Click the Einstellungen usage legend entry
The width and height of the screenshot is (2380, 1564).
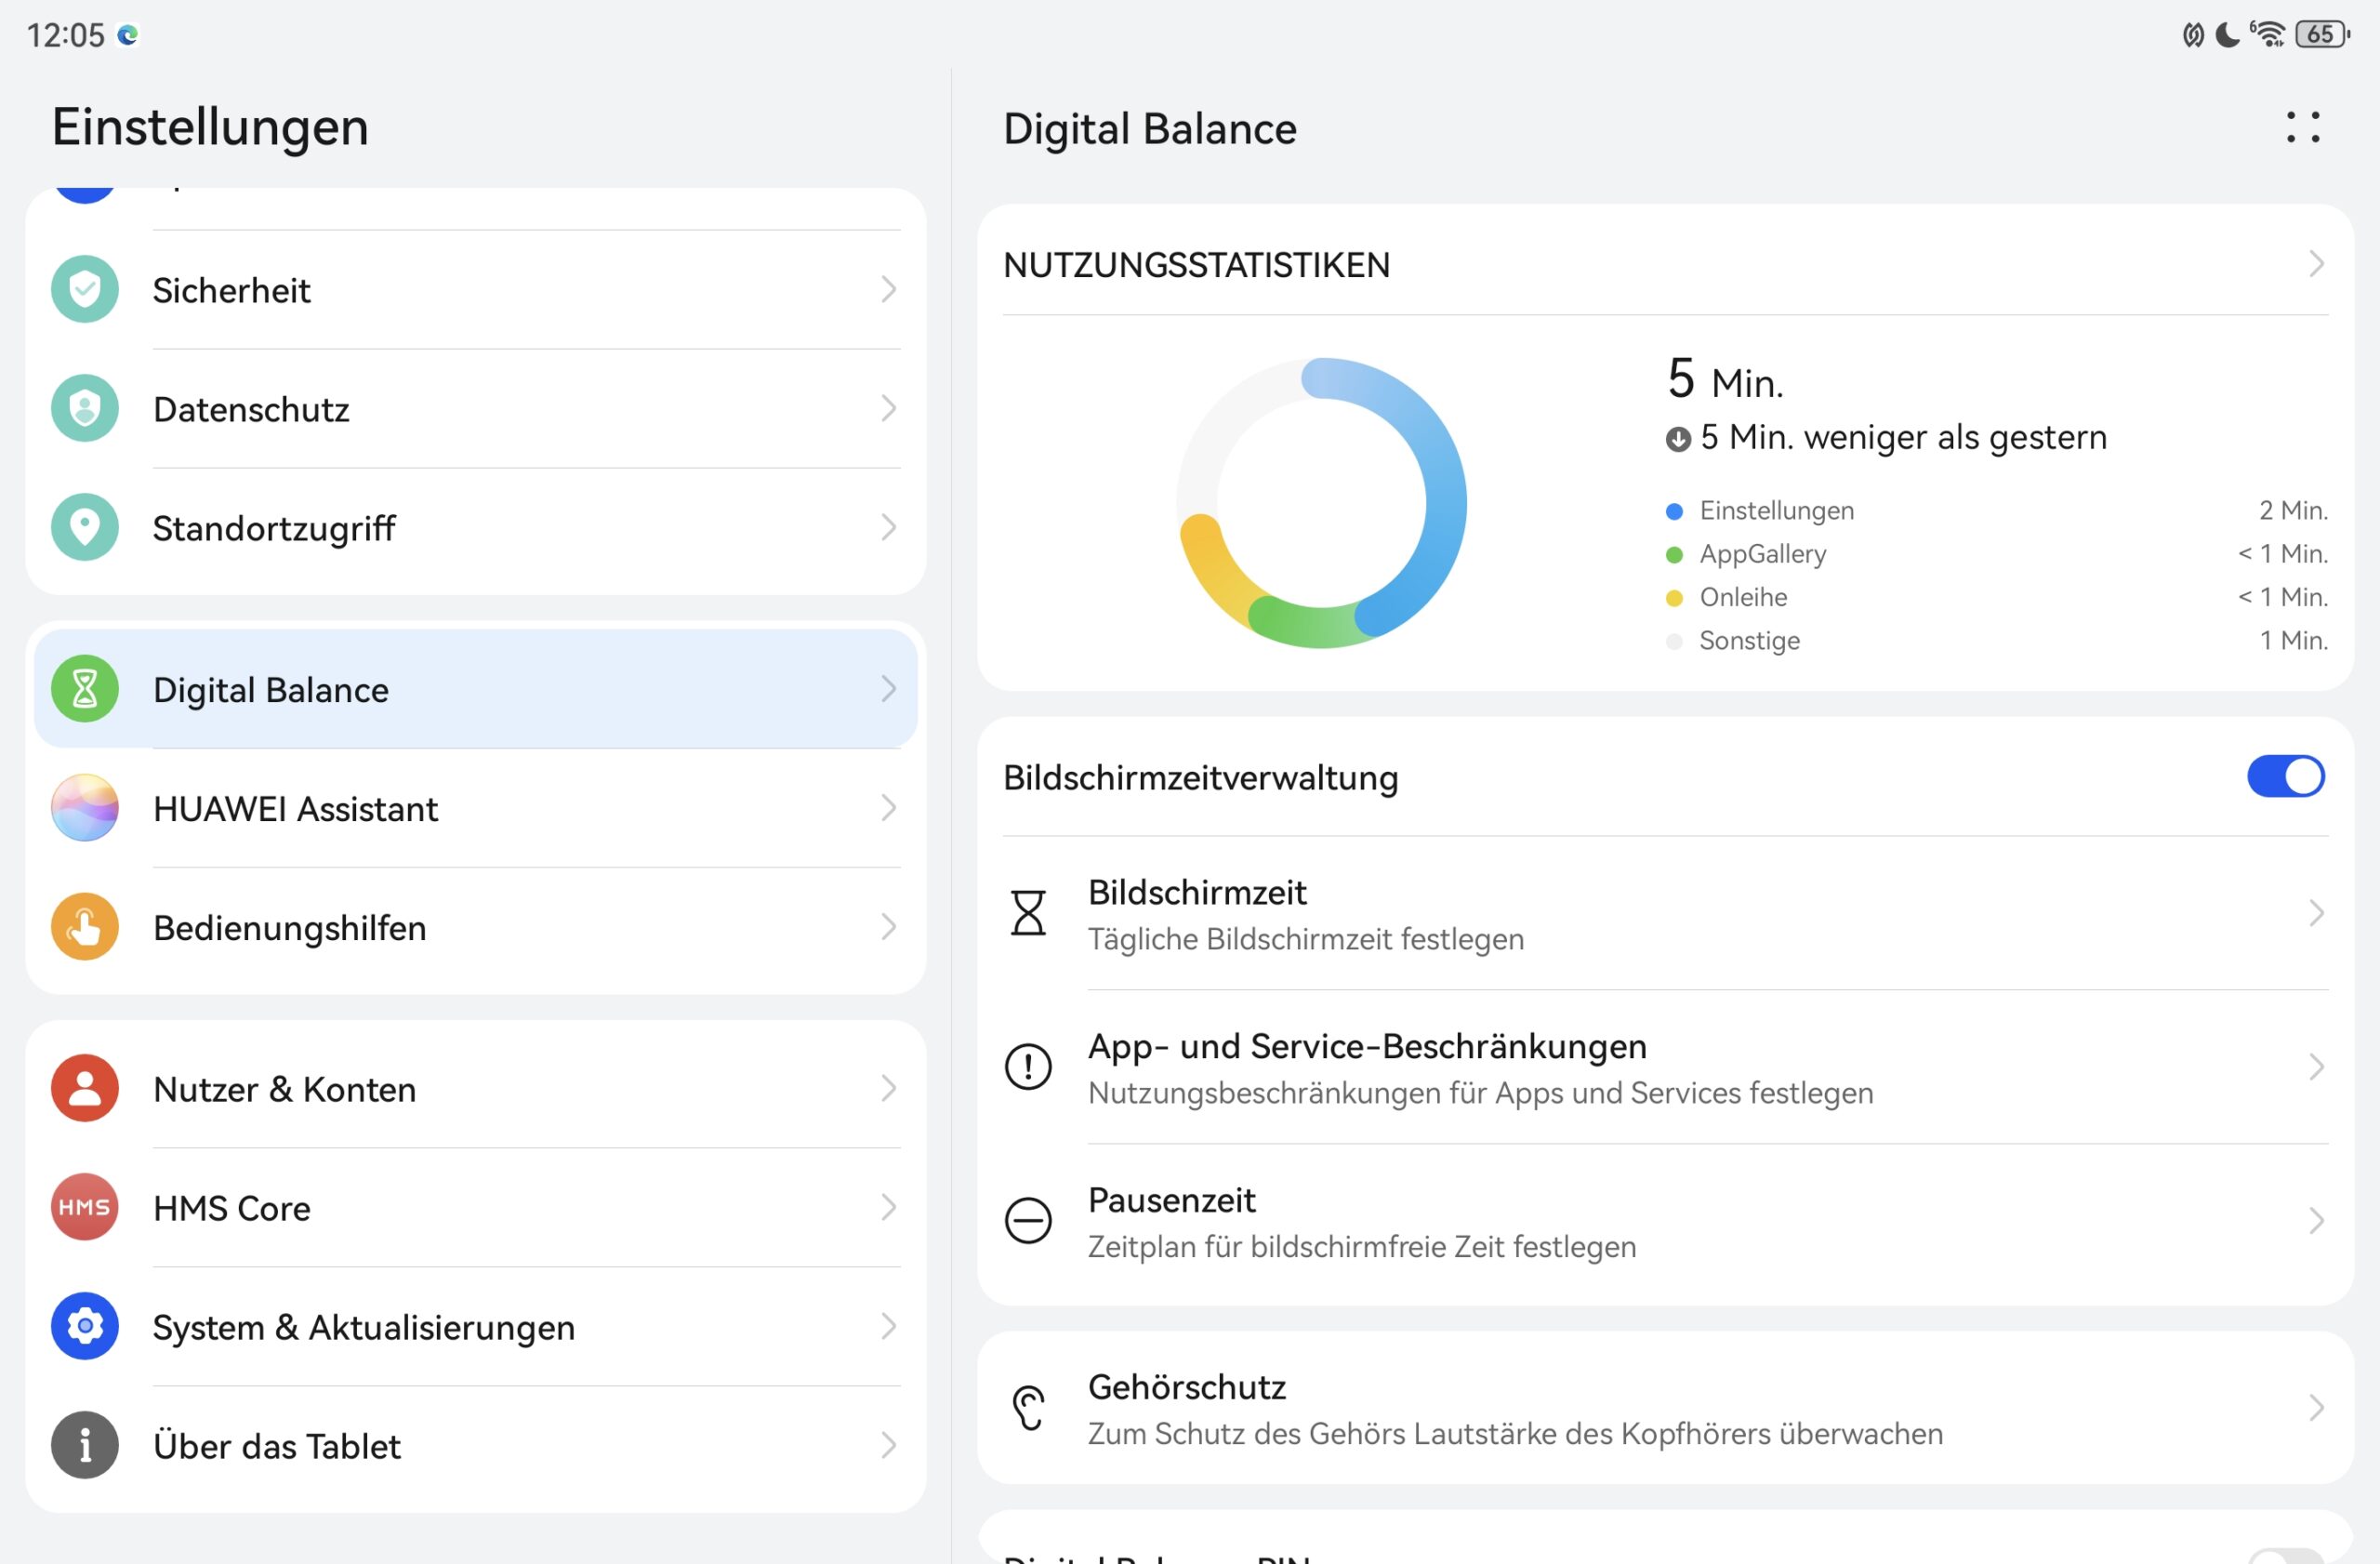coord(1776,511)
